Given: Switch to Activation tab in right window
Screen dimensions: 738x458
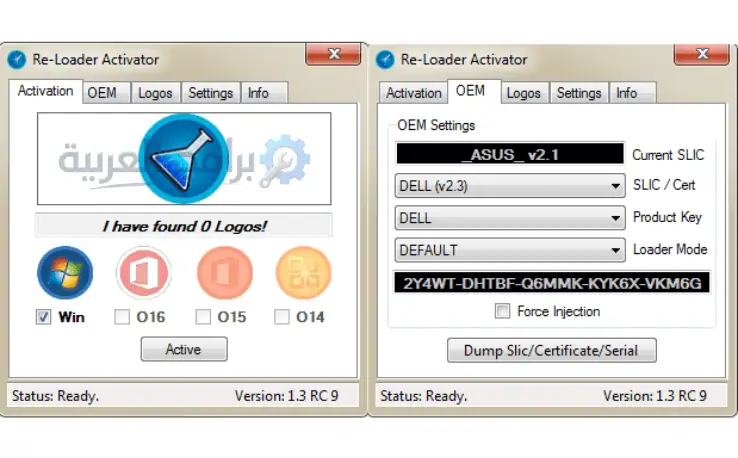Looking at the screenshot, I should (x=414, y=93).
